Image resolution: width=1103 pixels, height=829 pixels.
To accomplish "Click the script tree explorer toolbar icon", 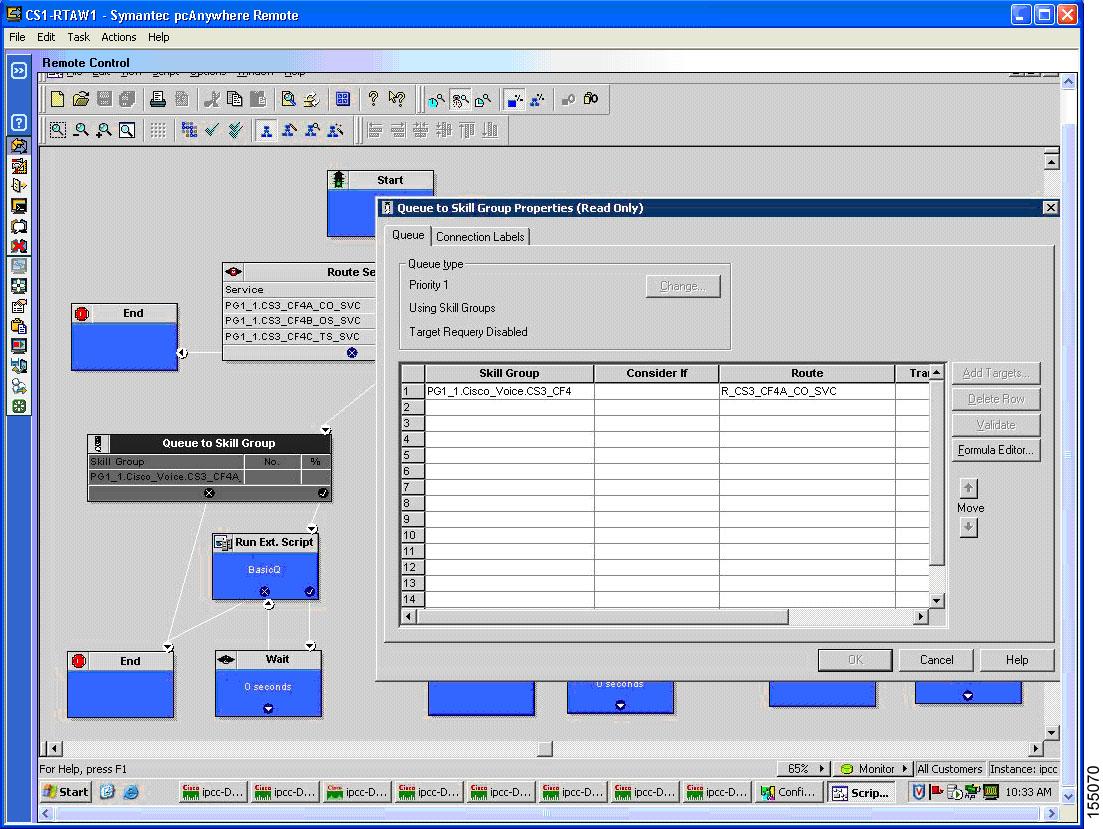I will 189,130.
